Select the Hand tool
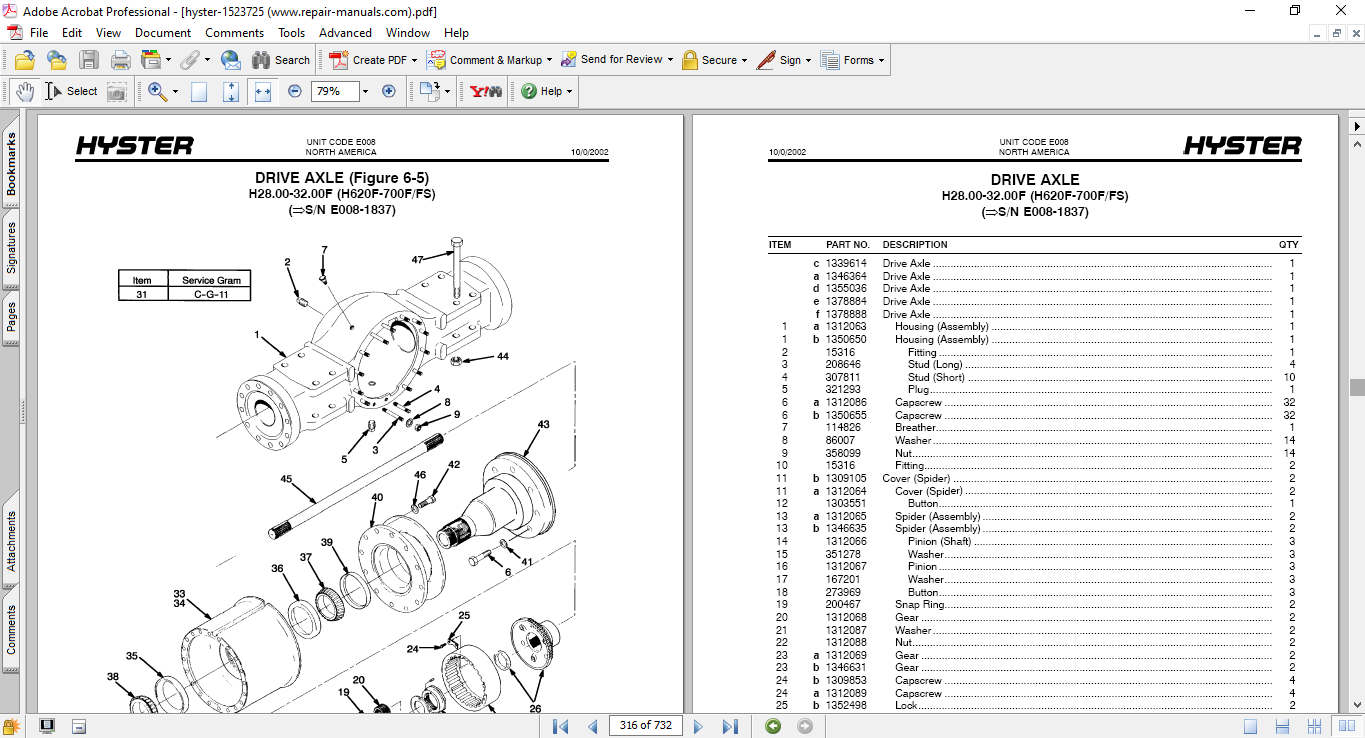The height and width of the screenshot is (738, 1365). click(x=24, y=91)
